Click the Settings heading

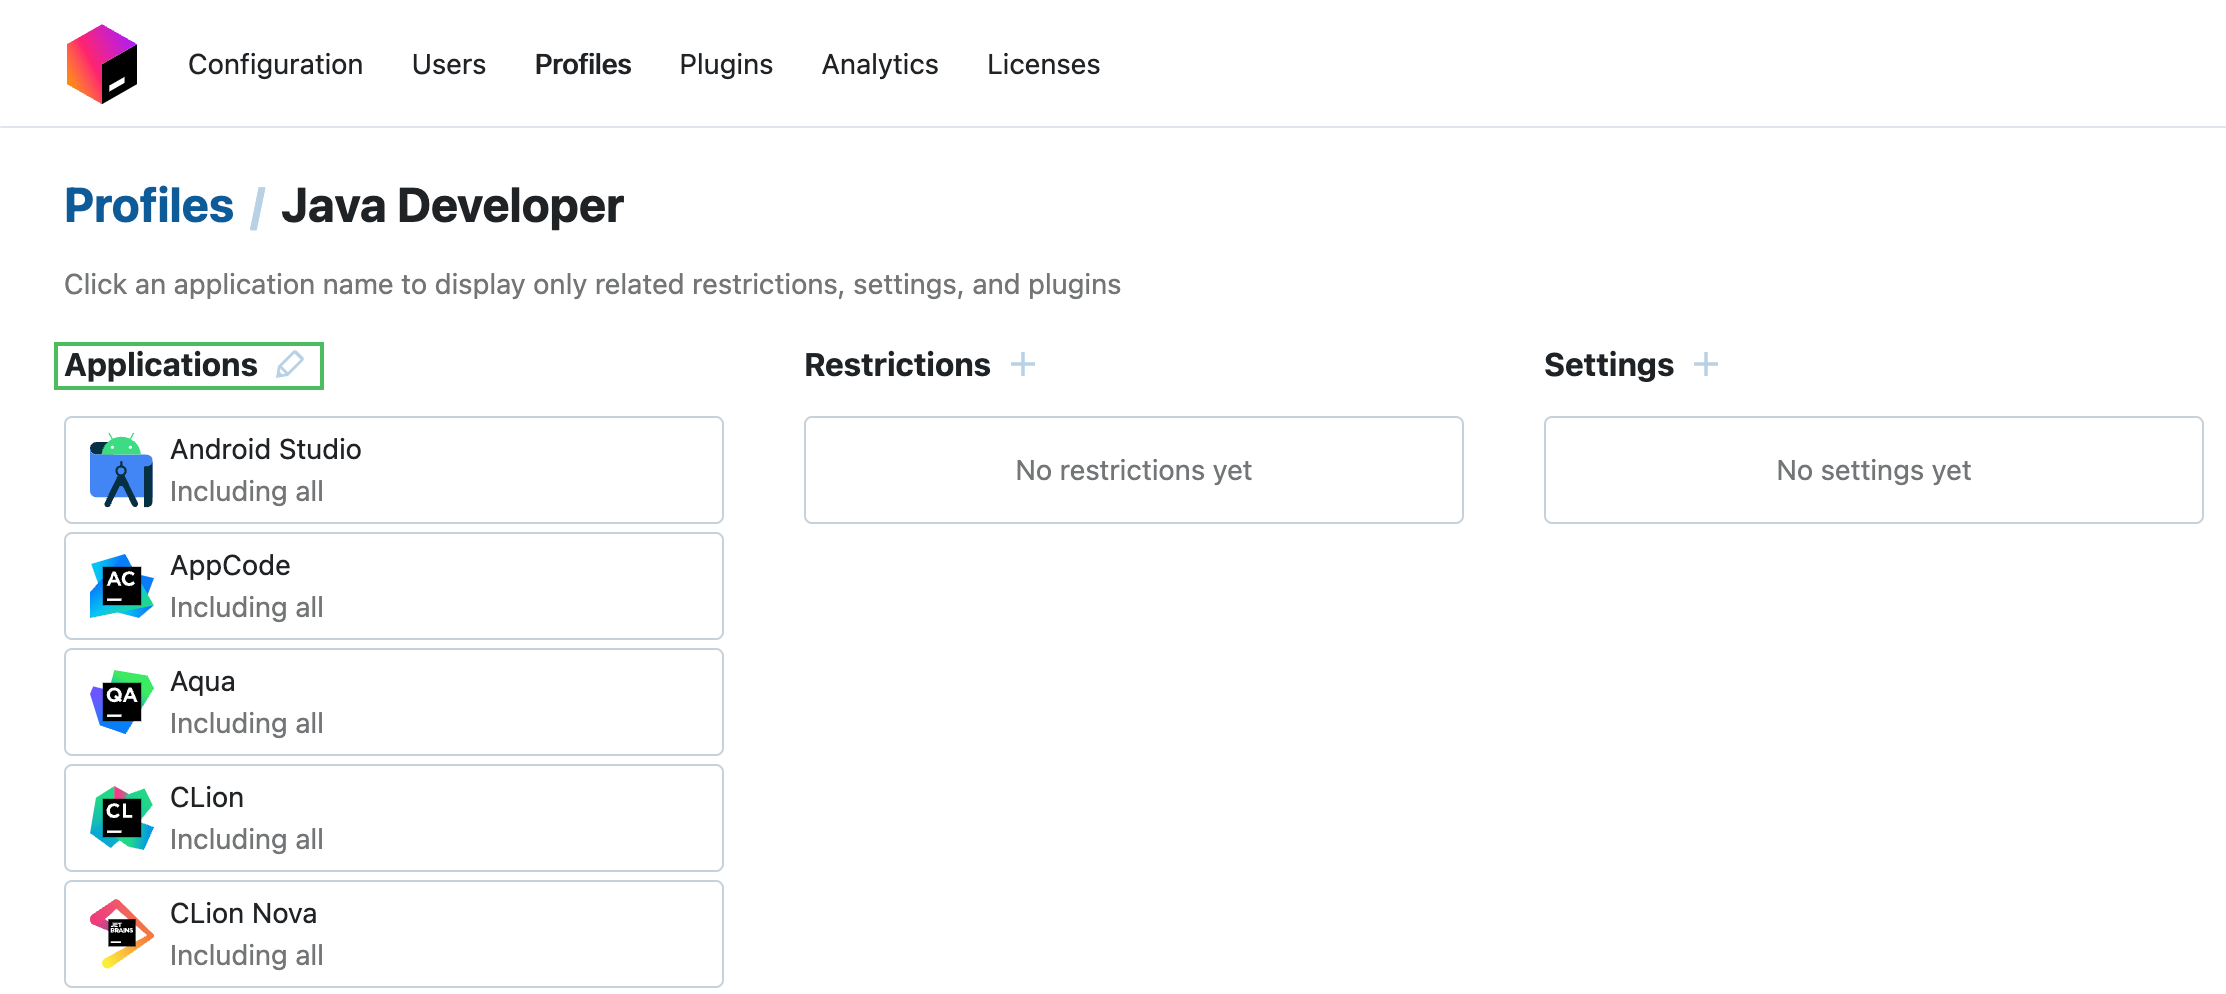click(1608, 365)
